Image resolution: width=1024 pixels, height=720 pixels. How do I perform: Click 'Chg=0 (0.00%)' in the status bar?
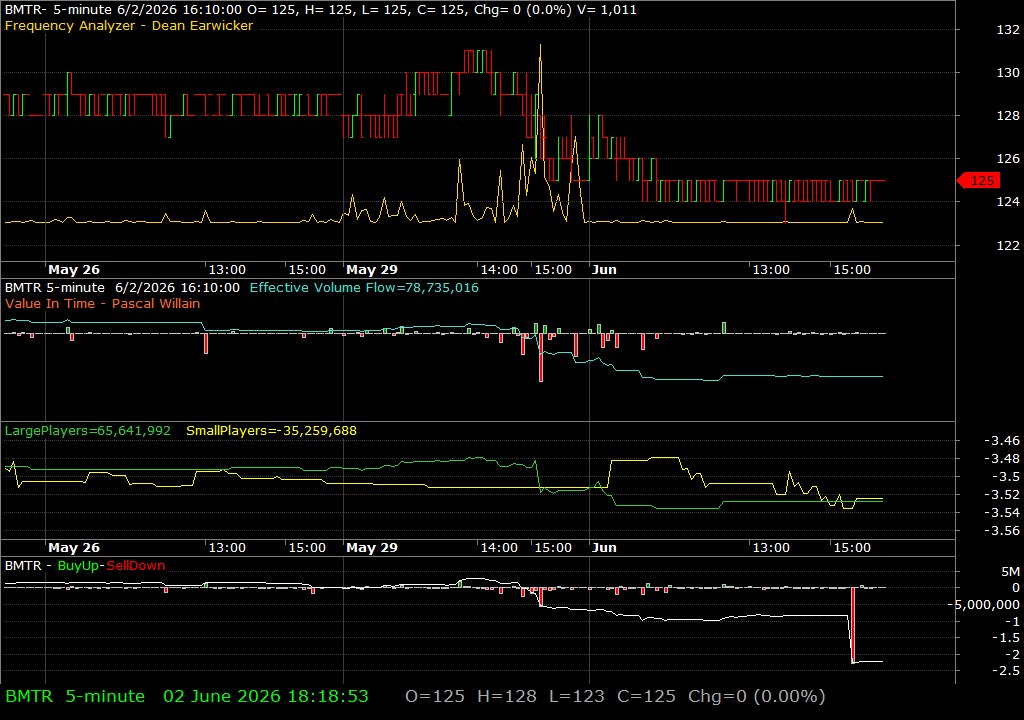(756, 696)
